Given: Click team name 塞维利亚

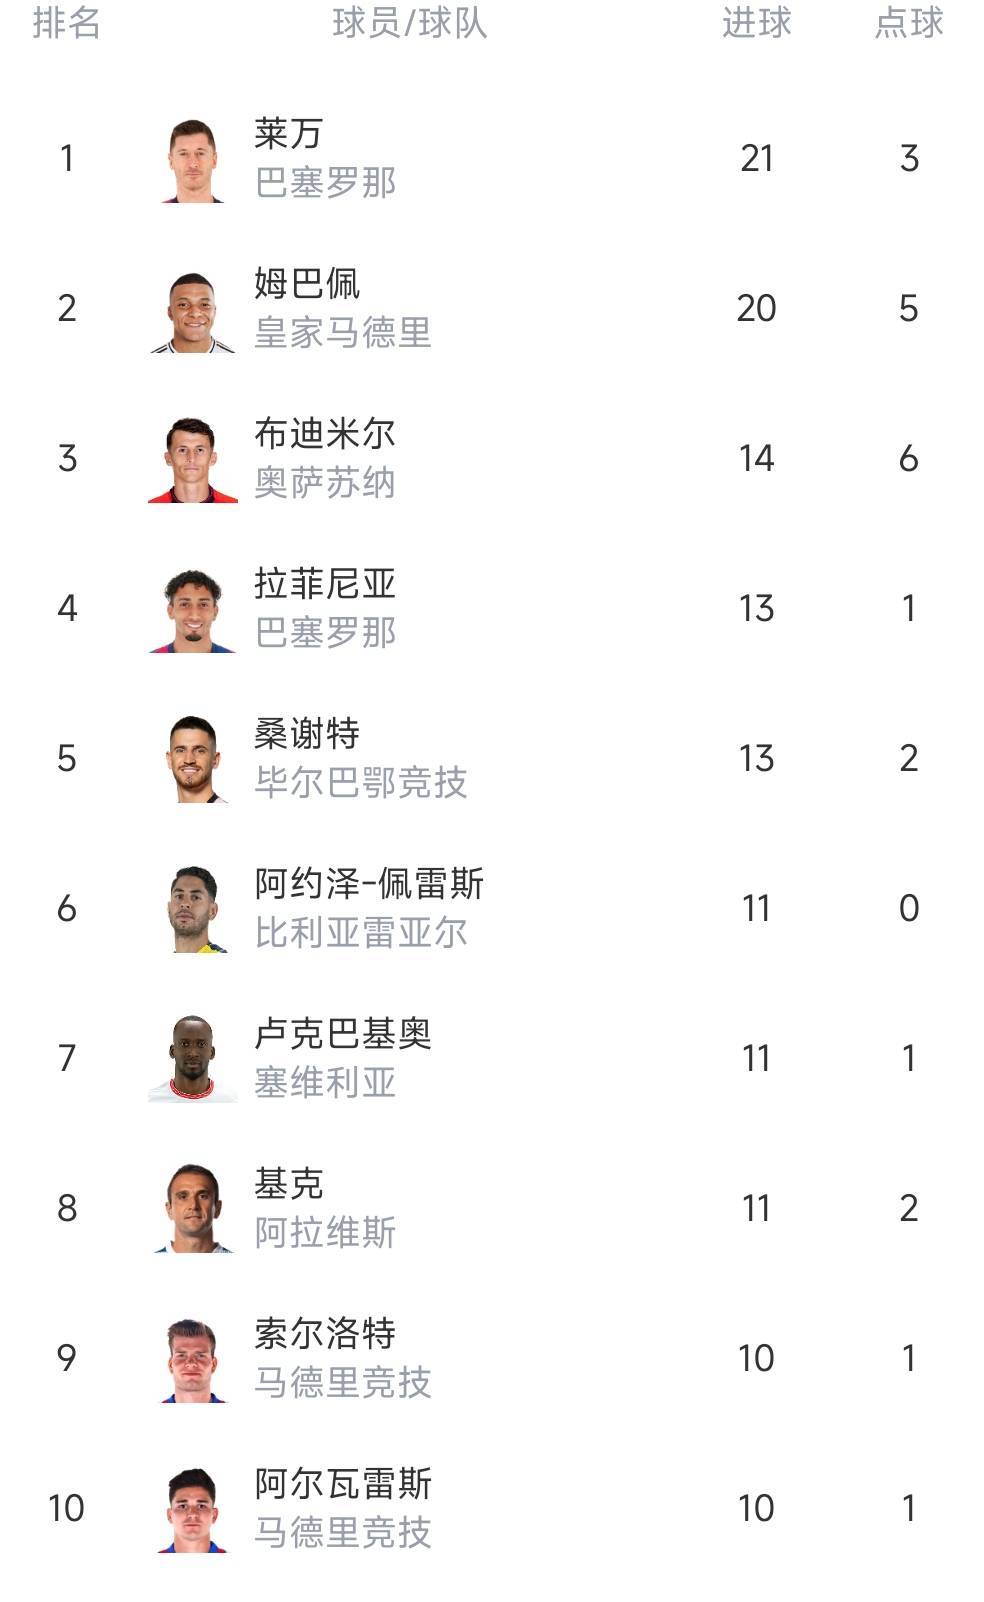Looking at the screenshot, I should 325,1083.
